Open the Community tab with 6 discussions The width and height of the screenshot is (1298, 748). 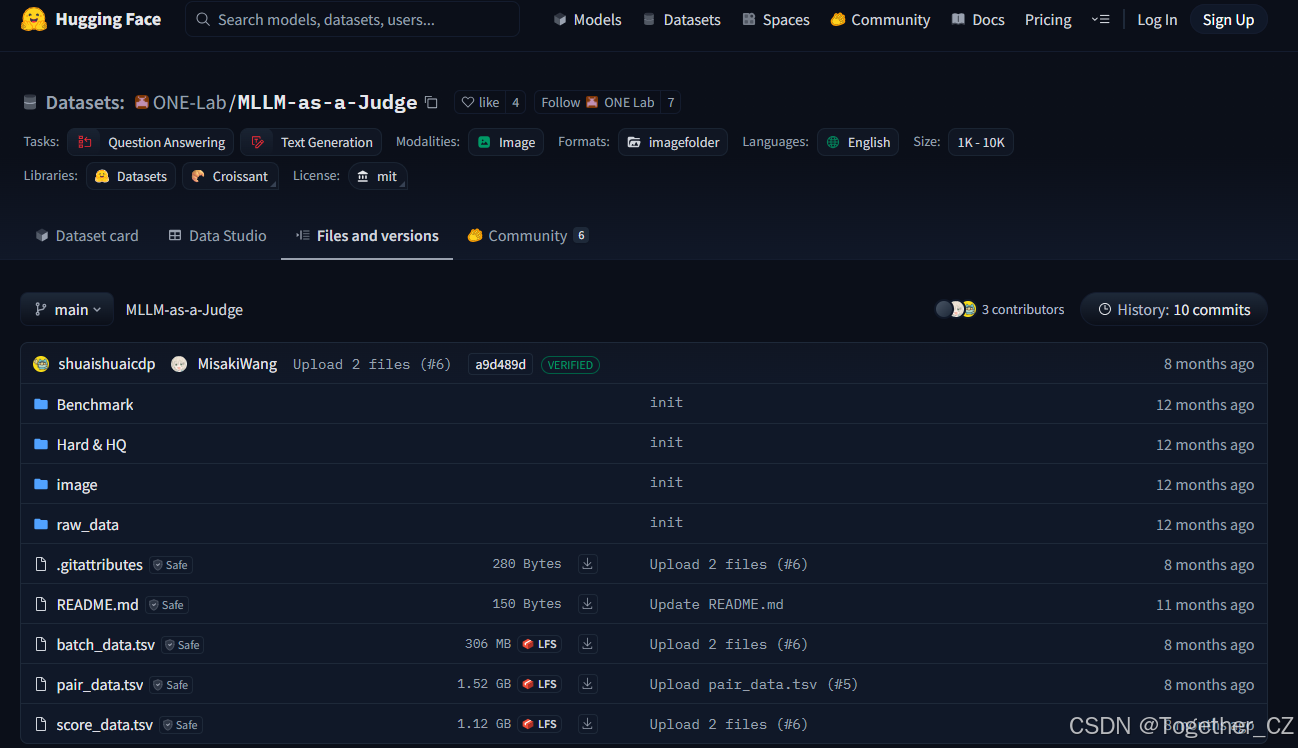point(527,235)
